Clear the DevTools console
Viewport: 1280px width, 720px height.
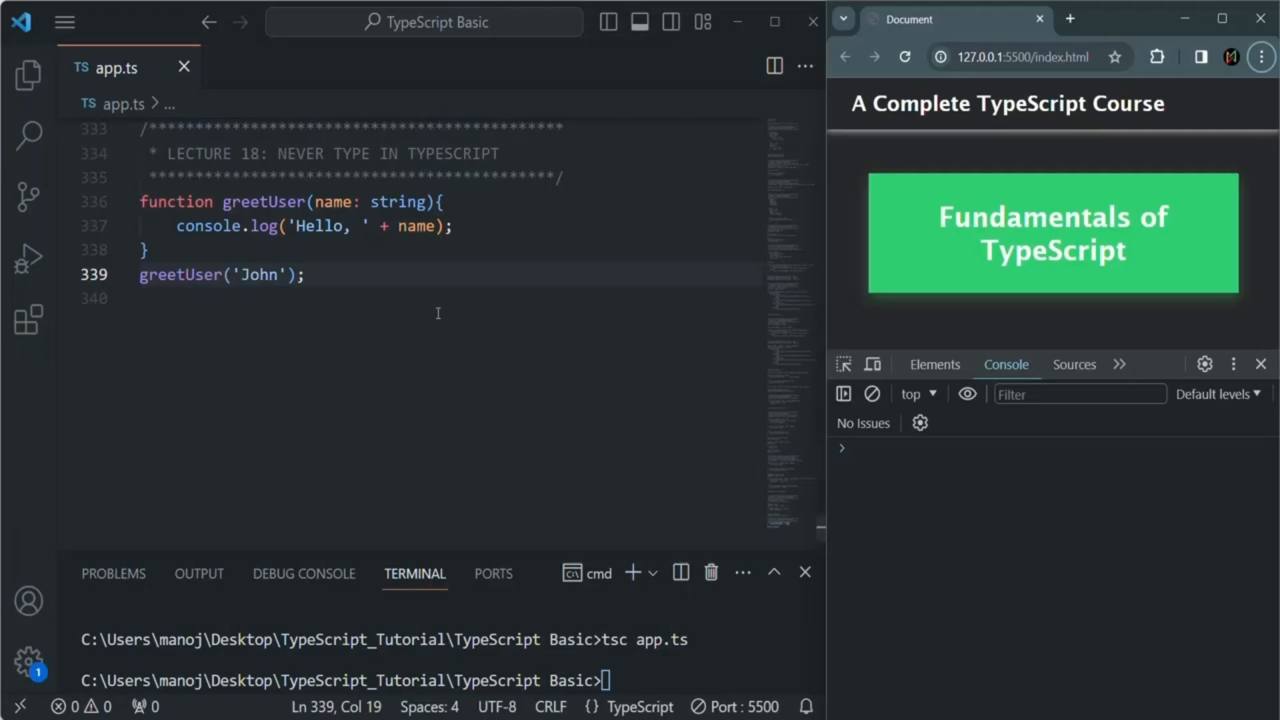coord(872,394)
